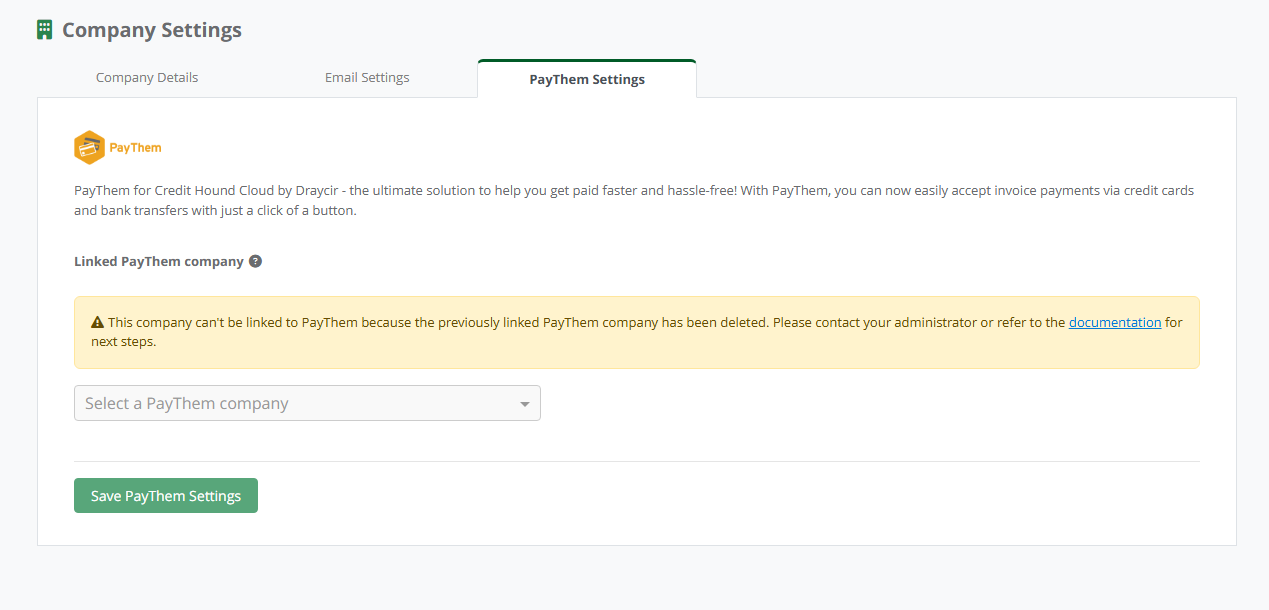Viewport: 1269px width, 610px height.
Task: Open the Company Details tab
Action: (x=147, y=77)
